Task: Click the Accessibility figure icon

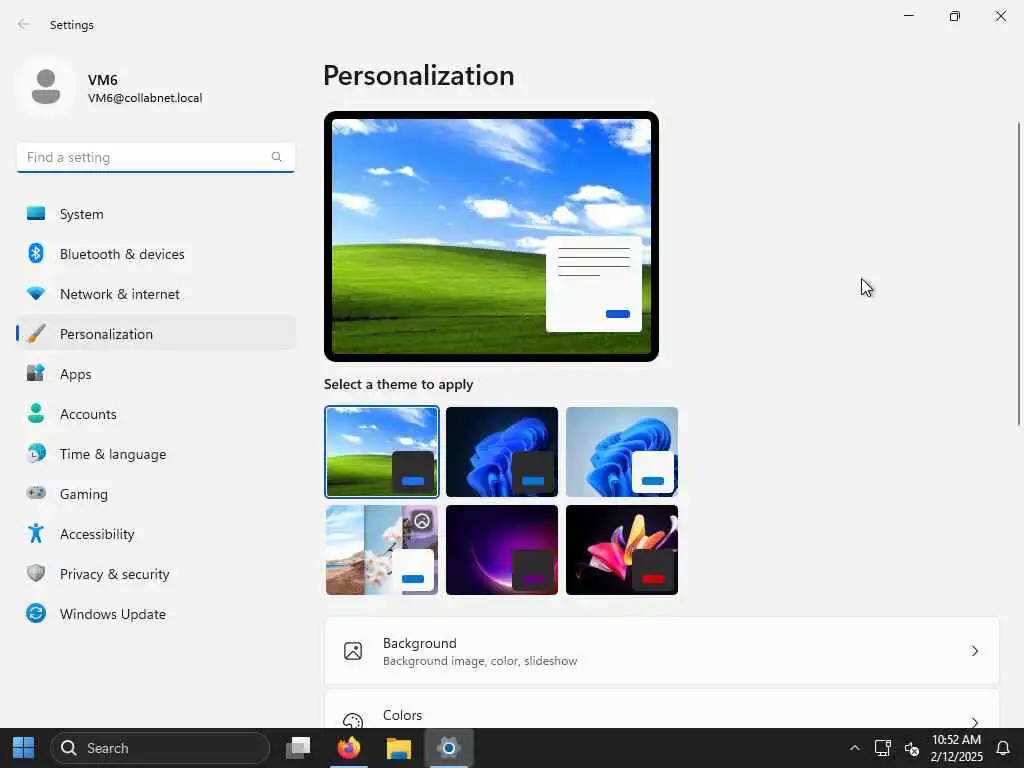Action: pyautogui.click(x=36, y=534)
